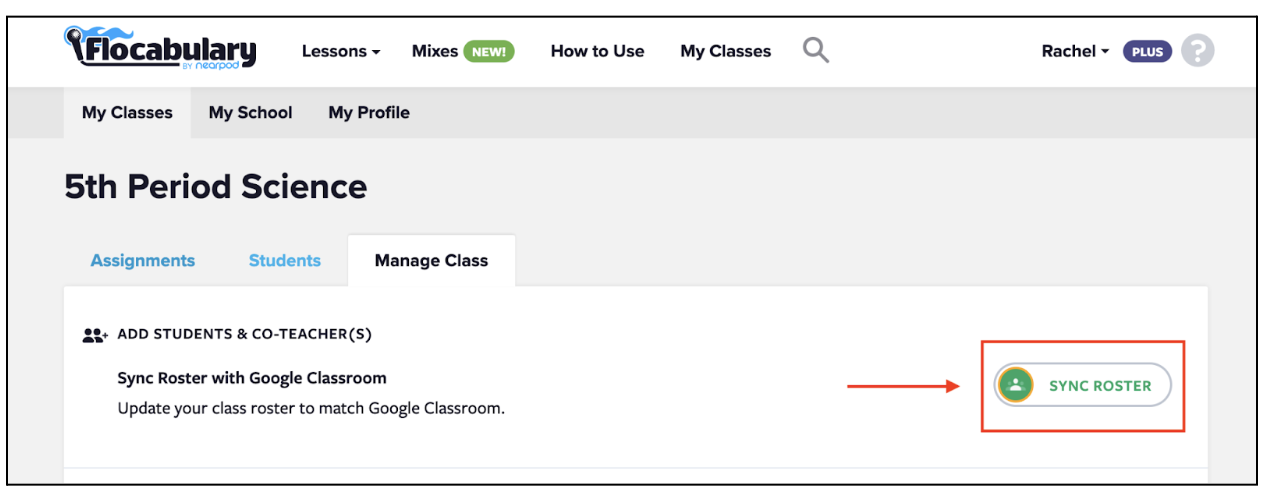Click the 5th Period Science heading

tap(216, 186)
